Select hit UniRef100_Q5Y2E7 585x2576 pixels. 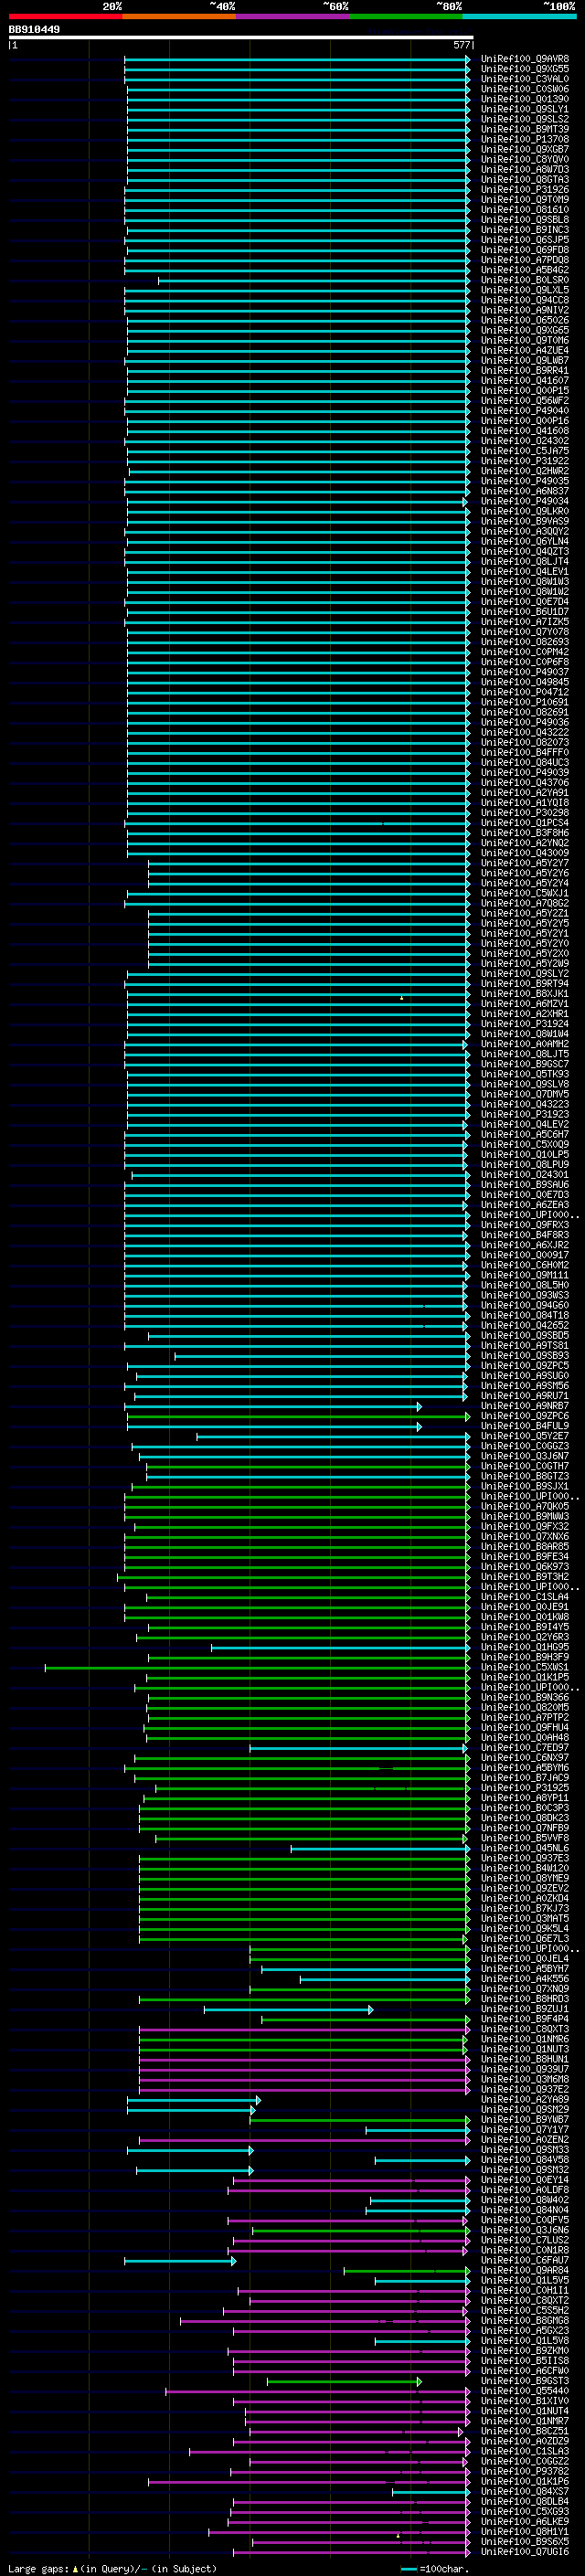[525, 1436]
